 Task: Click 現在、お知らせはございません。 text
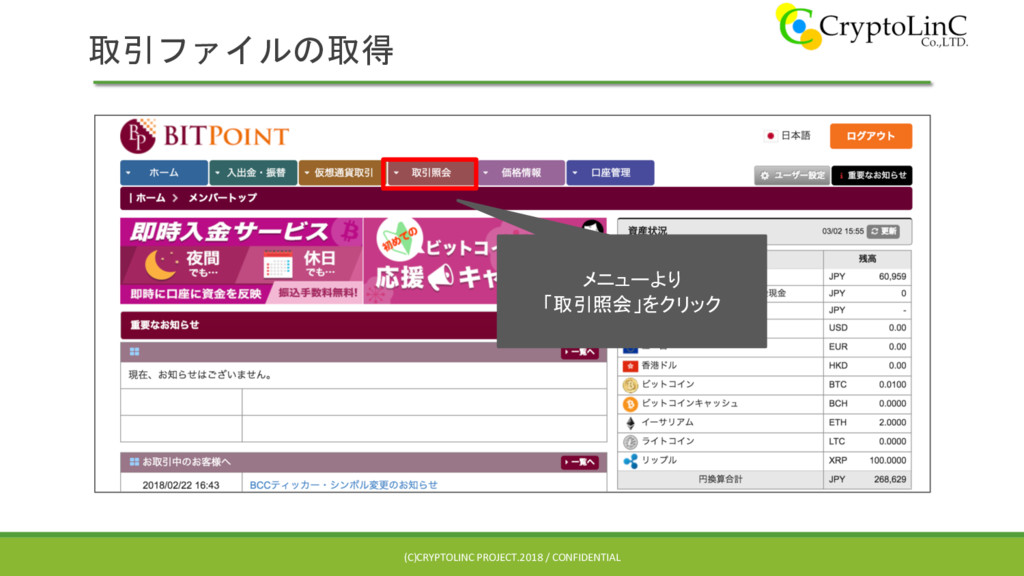point(200,375)
